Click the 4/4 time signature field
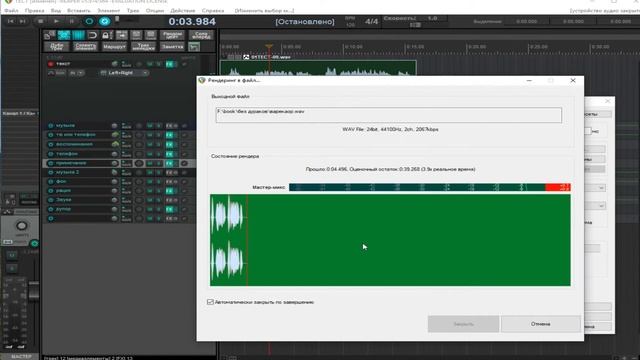Image resolution: width=640 pixels, height=360 pixels. click(x=371, y=21)
